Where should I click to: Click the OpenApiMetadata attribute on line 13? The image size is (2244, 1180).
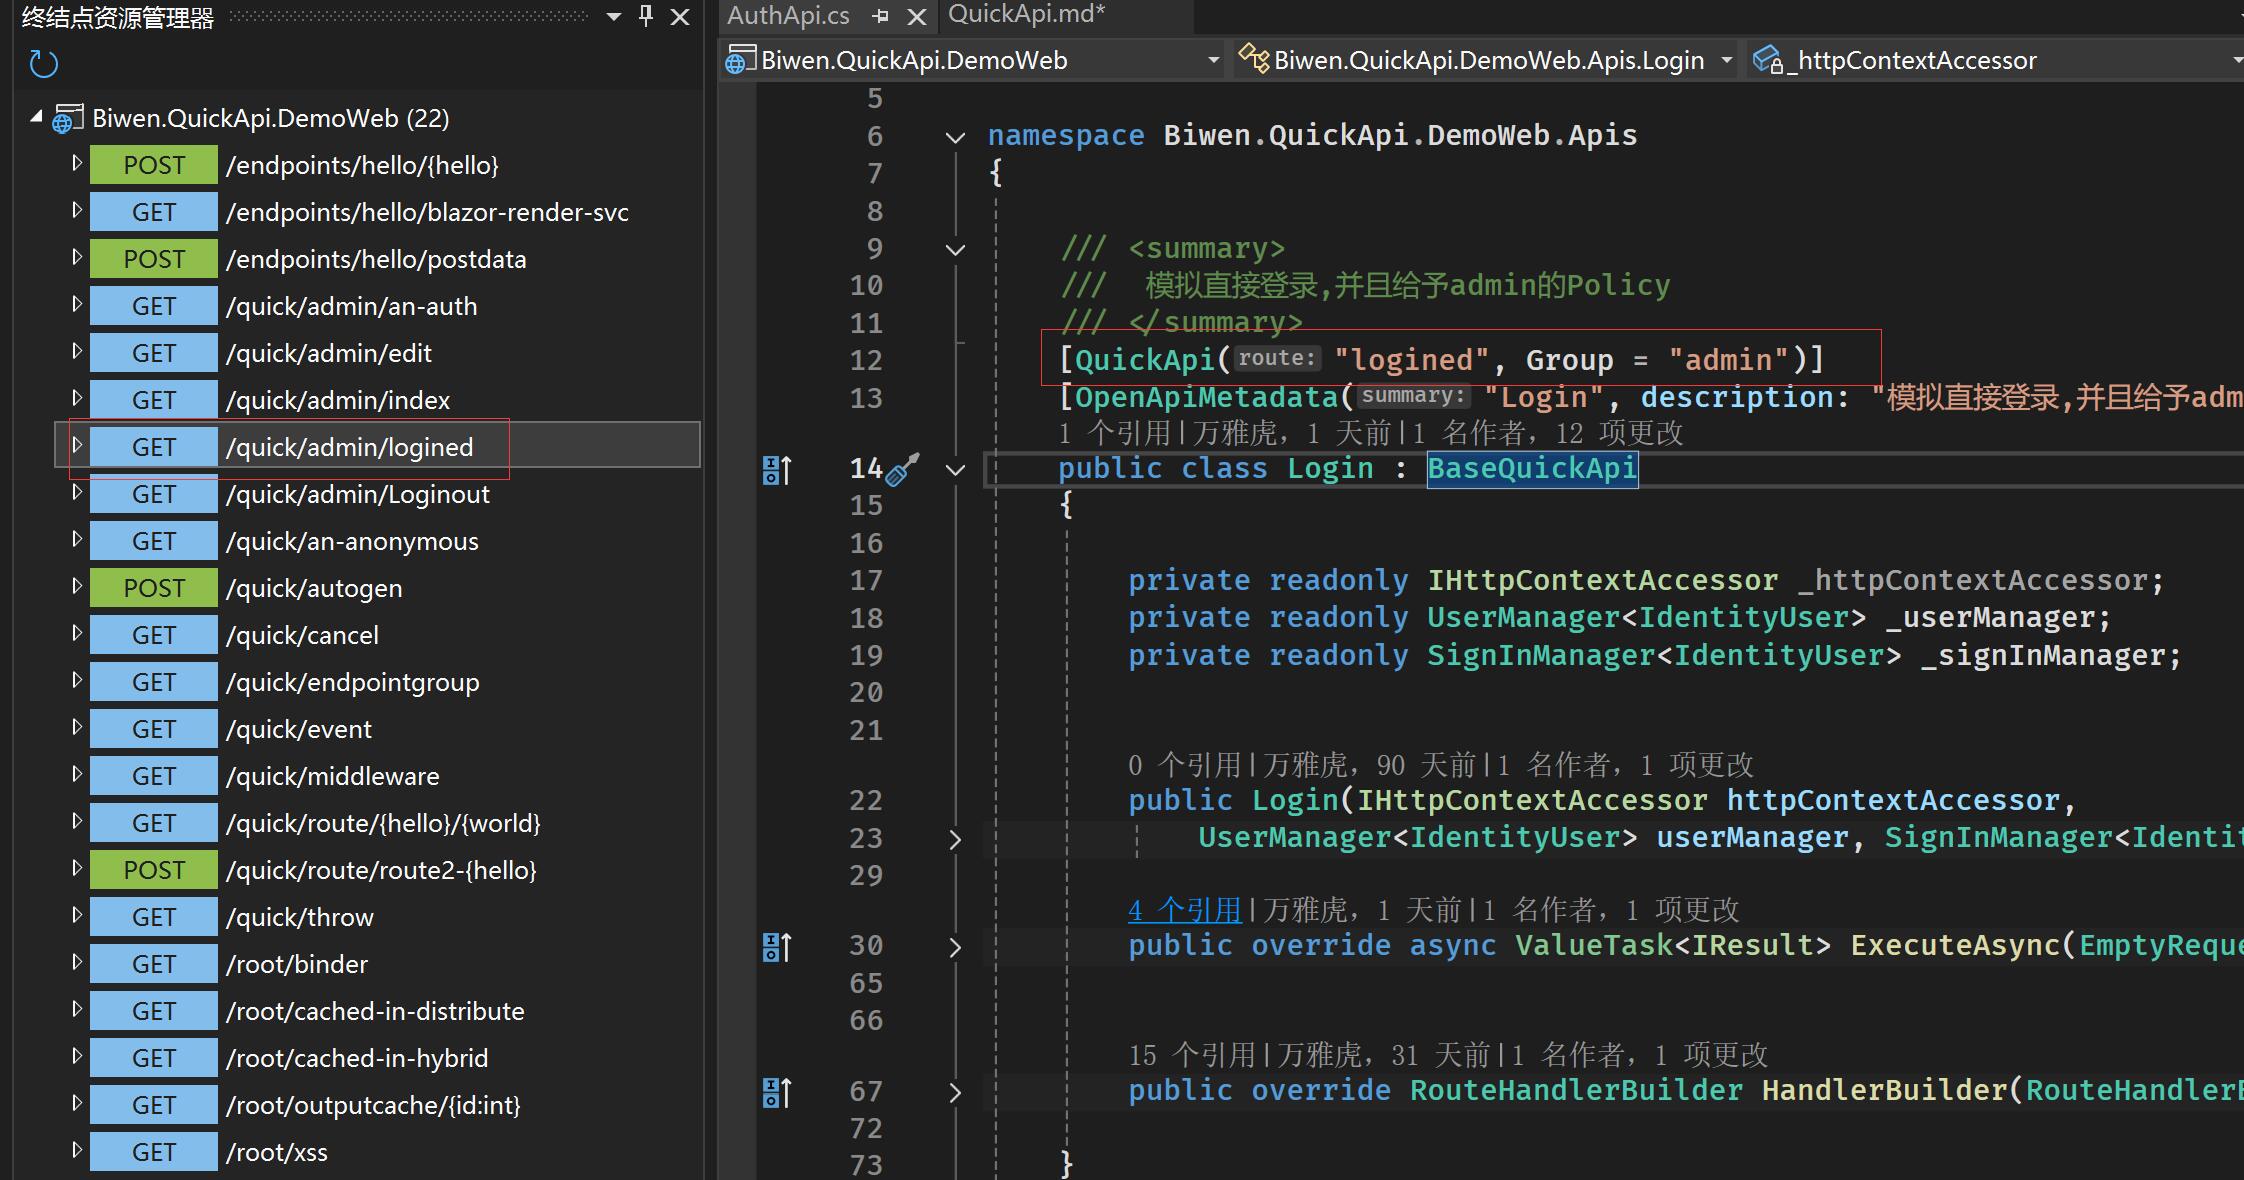point(1206,397)
